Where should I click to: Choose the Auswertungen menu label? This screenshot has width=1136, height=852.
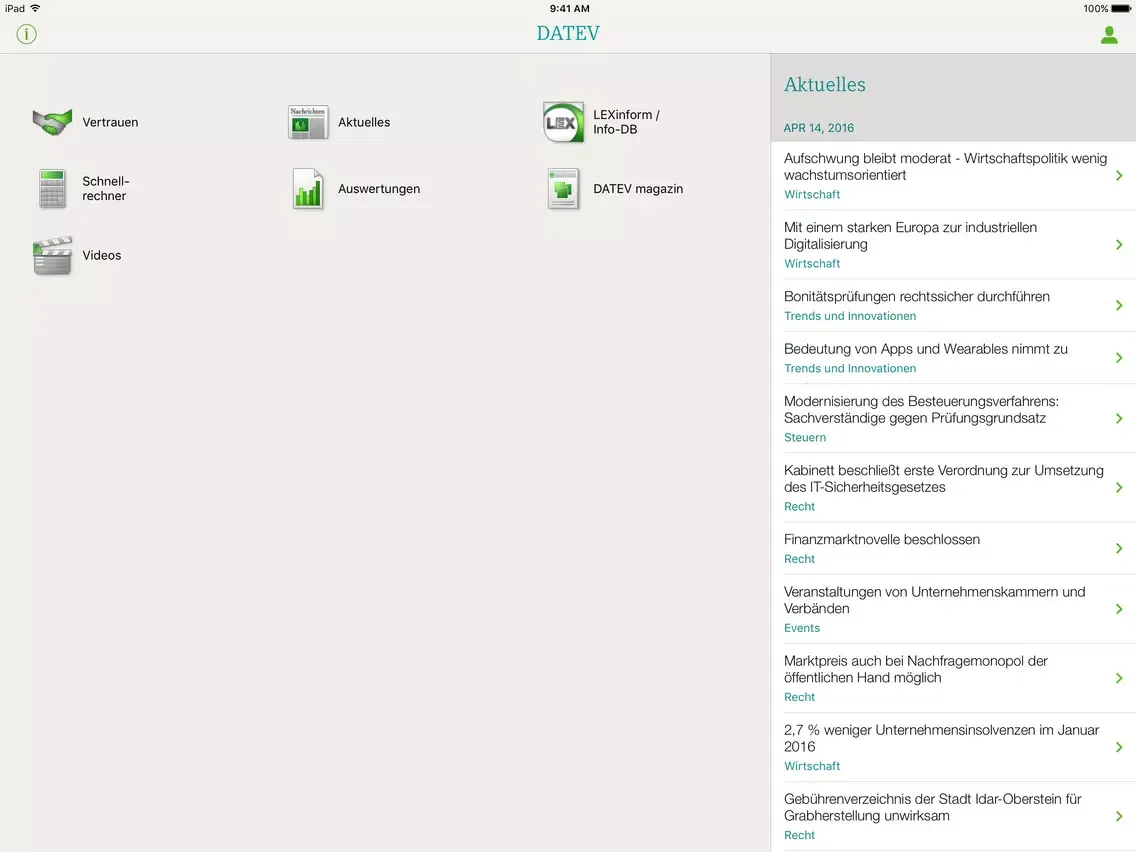pyautogui.click(x=379, y=189)
